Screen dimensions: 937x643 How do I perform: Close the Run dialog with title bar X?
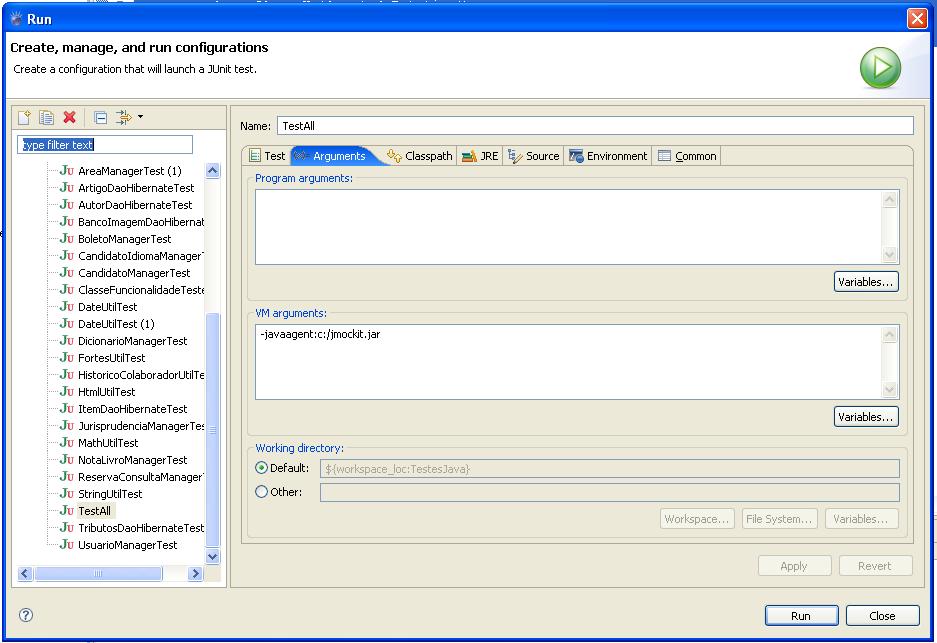[x=917, y=19]
